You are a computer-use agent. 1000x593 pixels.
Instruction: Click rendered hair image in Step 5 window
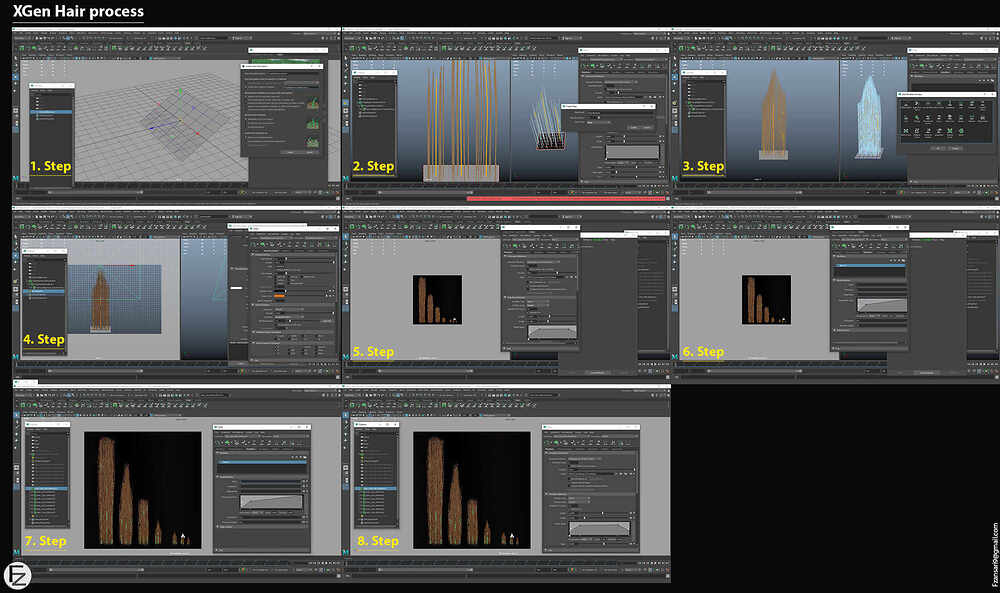click(437, 299)
